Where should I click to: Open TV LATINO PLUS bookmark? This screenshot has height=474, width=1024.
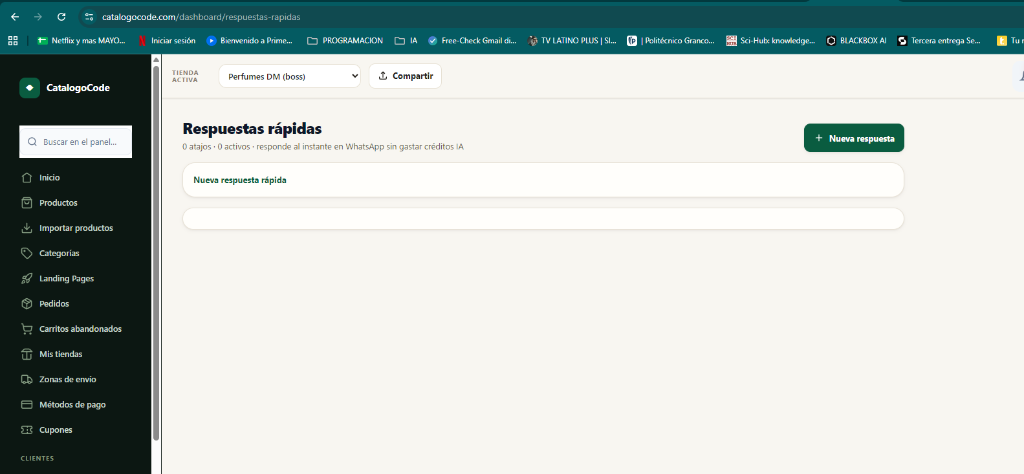[572, 40]
